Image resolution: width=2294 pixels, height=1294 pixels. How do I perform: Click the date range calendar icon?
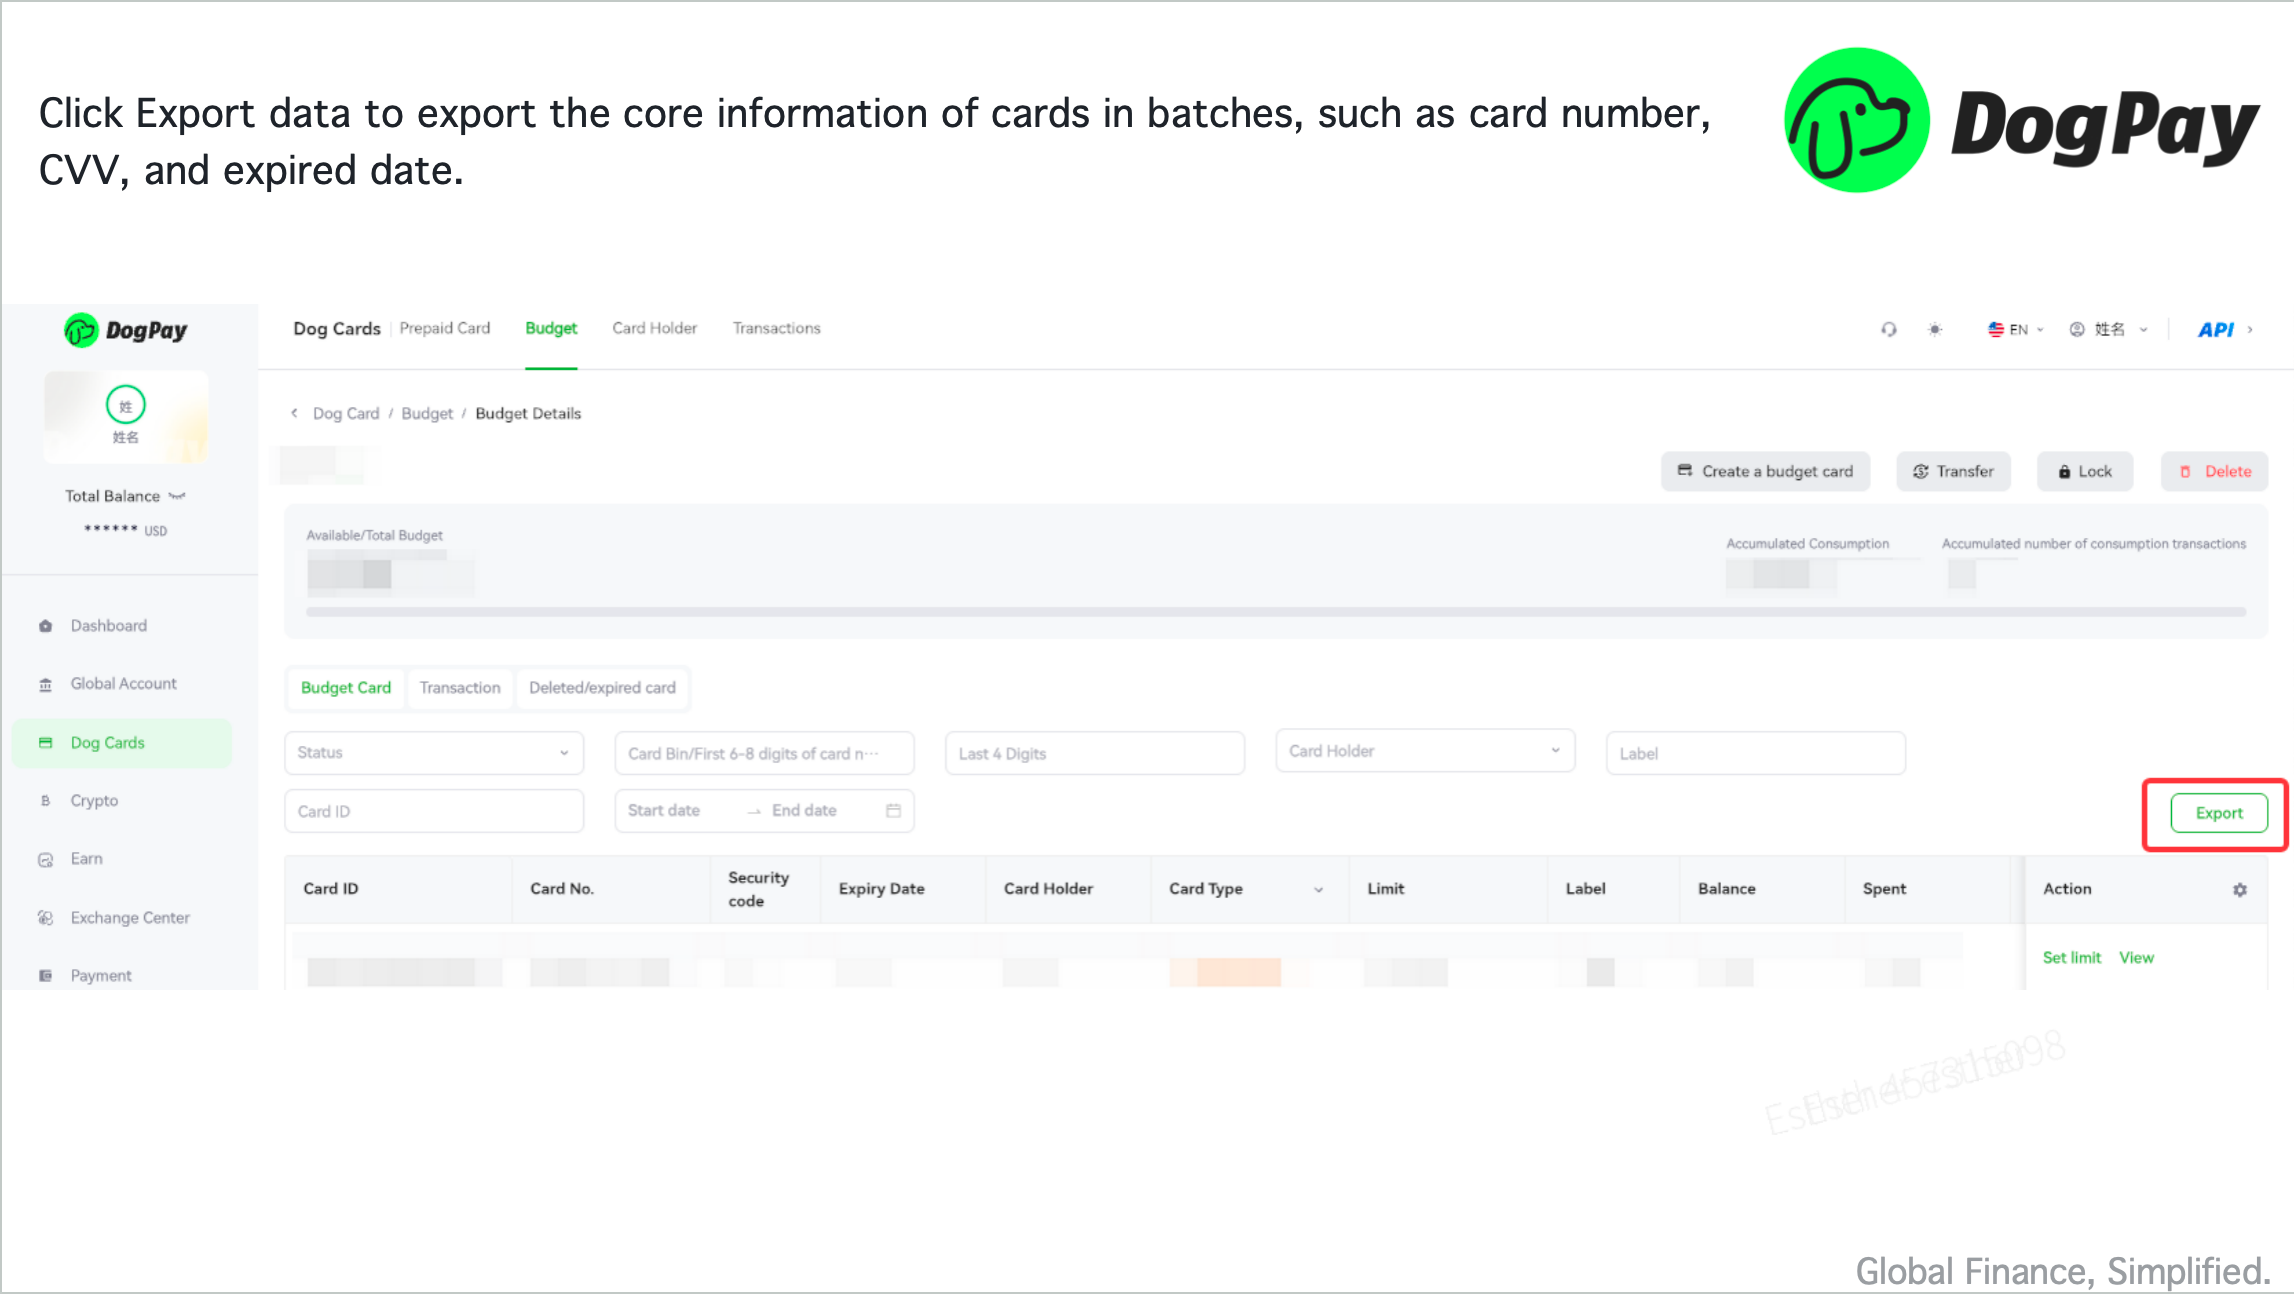[x=893, y=811]
